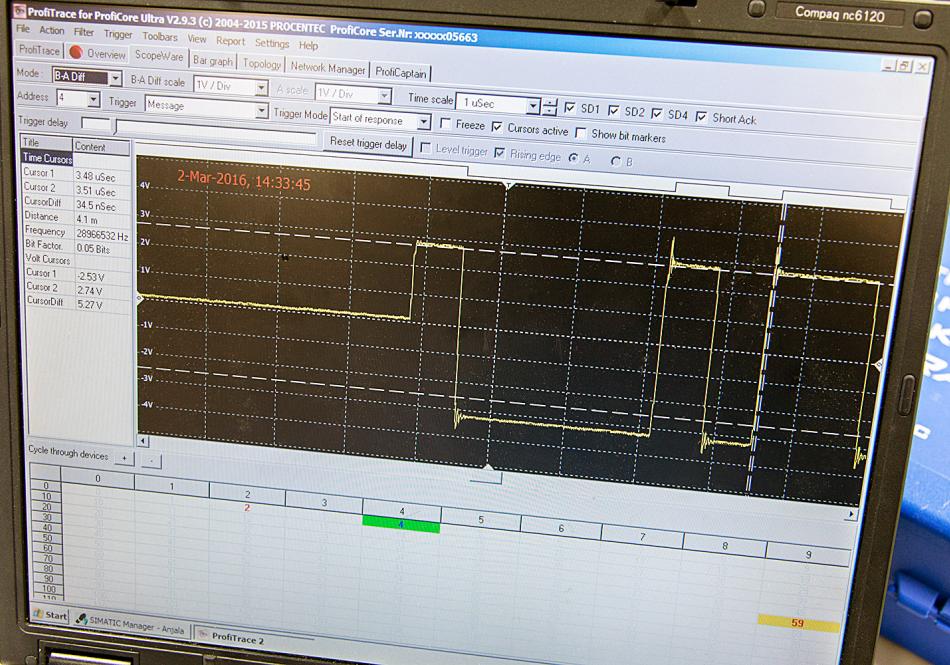This screenshot has width=950, height=665.
Task: Select the B radio button
Action: [616, 160]
